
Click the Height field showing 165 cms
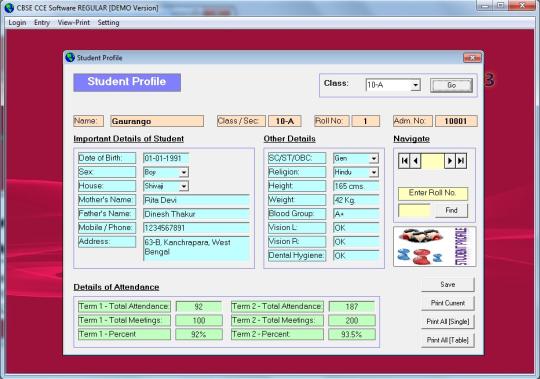point(356,186)
